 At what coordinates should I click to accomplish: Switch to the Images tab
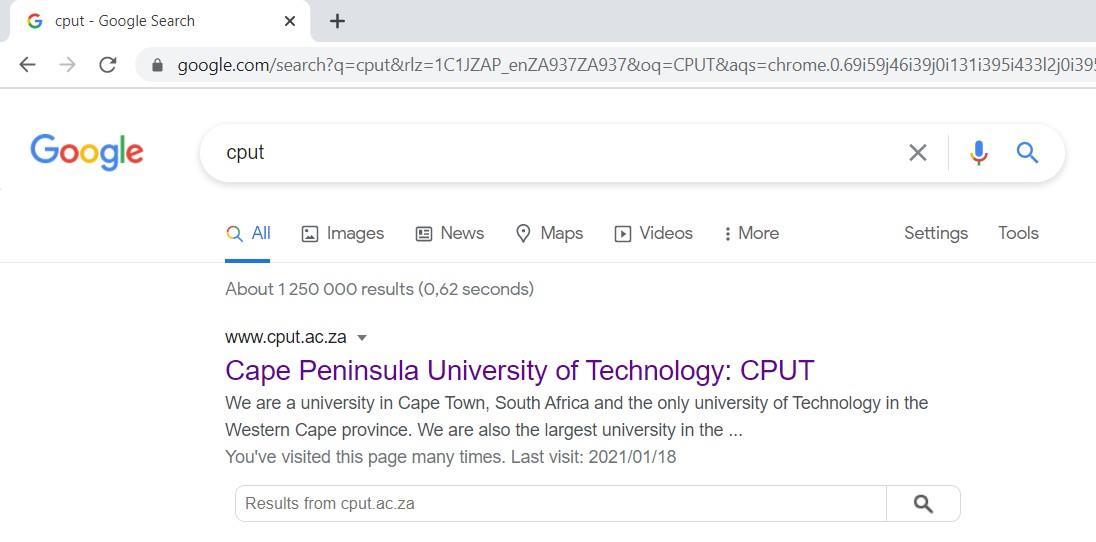343,233
